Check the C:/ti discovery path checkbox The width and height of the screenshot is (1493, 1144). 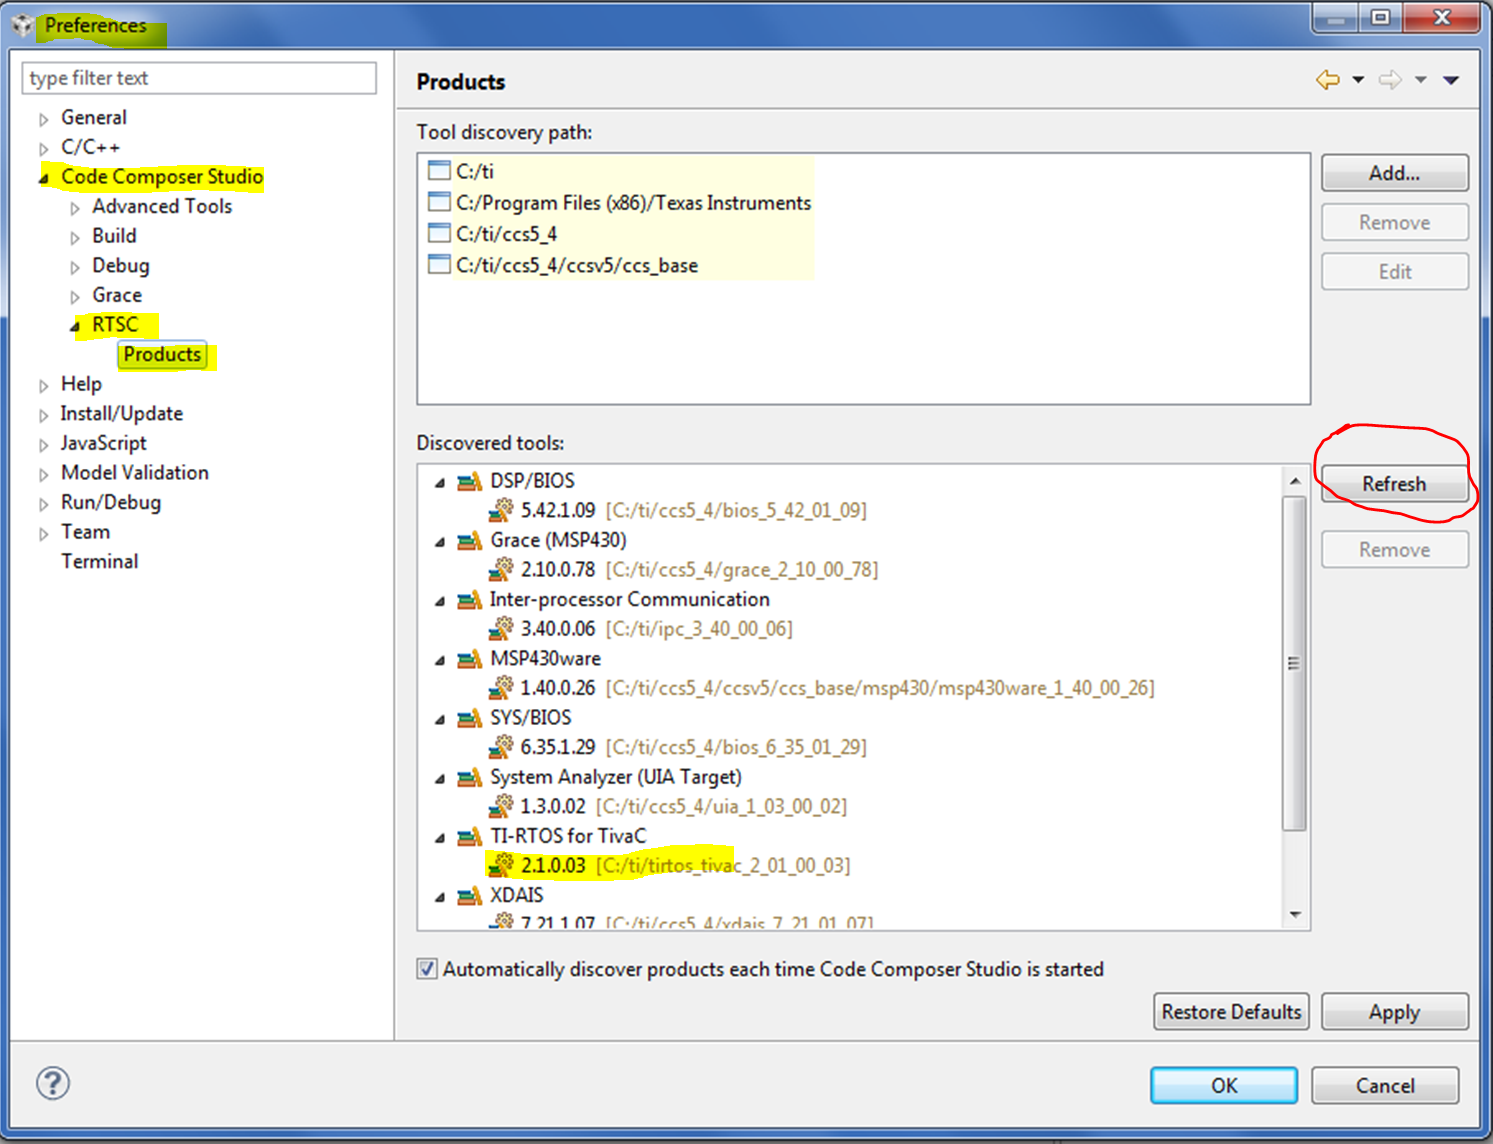[x=439, y=171]
